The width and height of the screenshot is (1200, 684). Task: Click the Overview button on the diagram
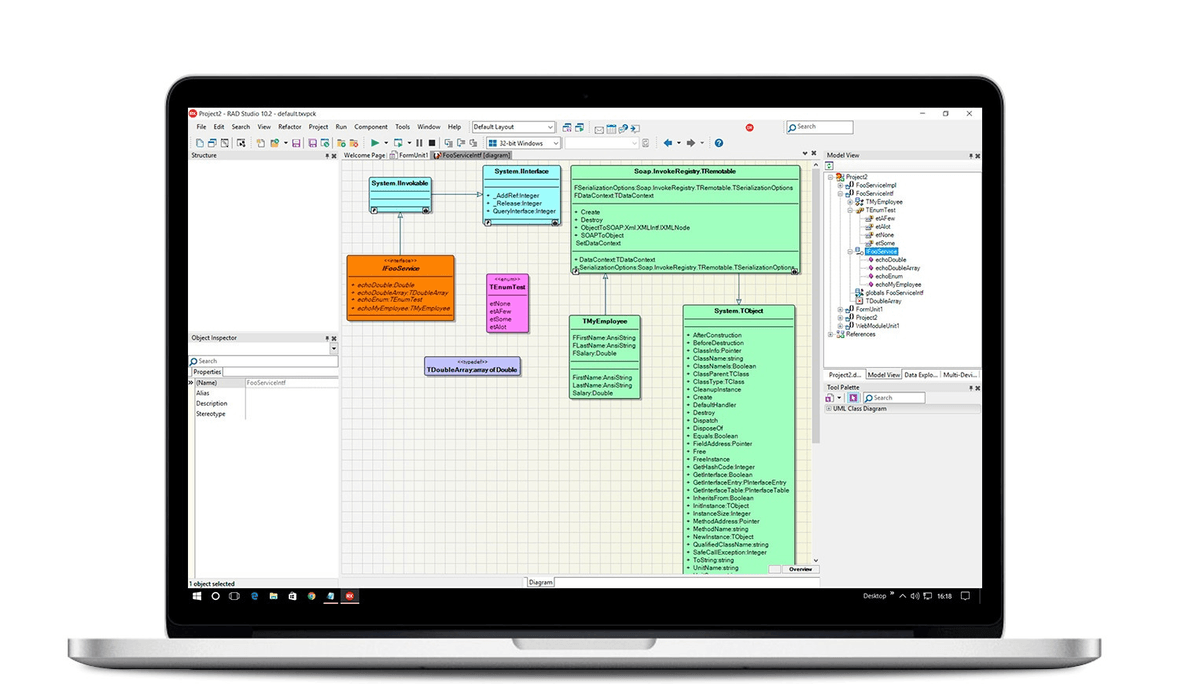click(800, 569)
